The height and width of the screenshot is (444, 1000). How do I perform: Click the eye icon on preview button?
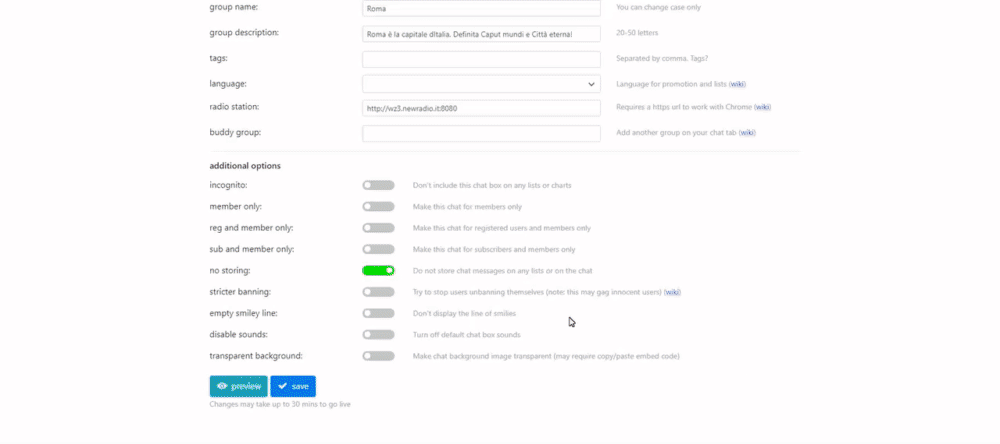click(222, 386)
